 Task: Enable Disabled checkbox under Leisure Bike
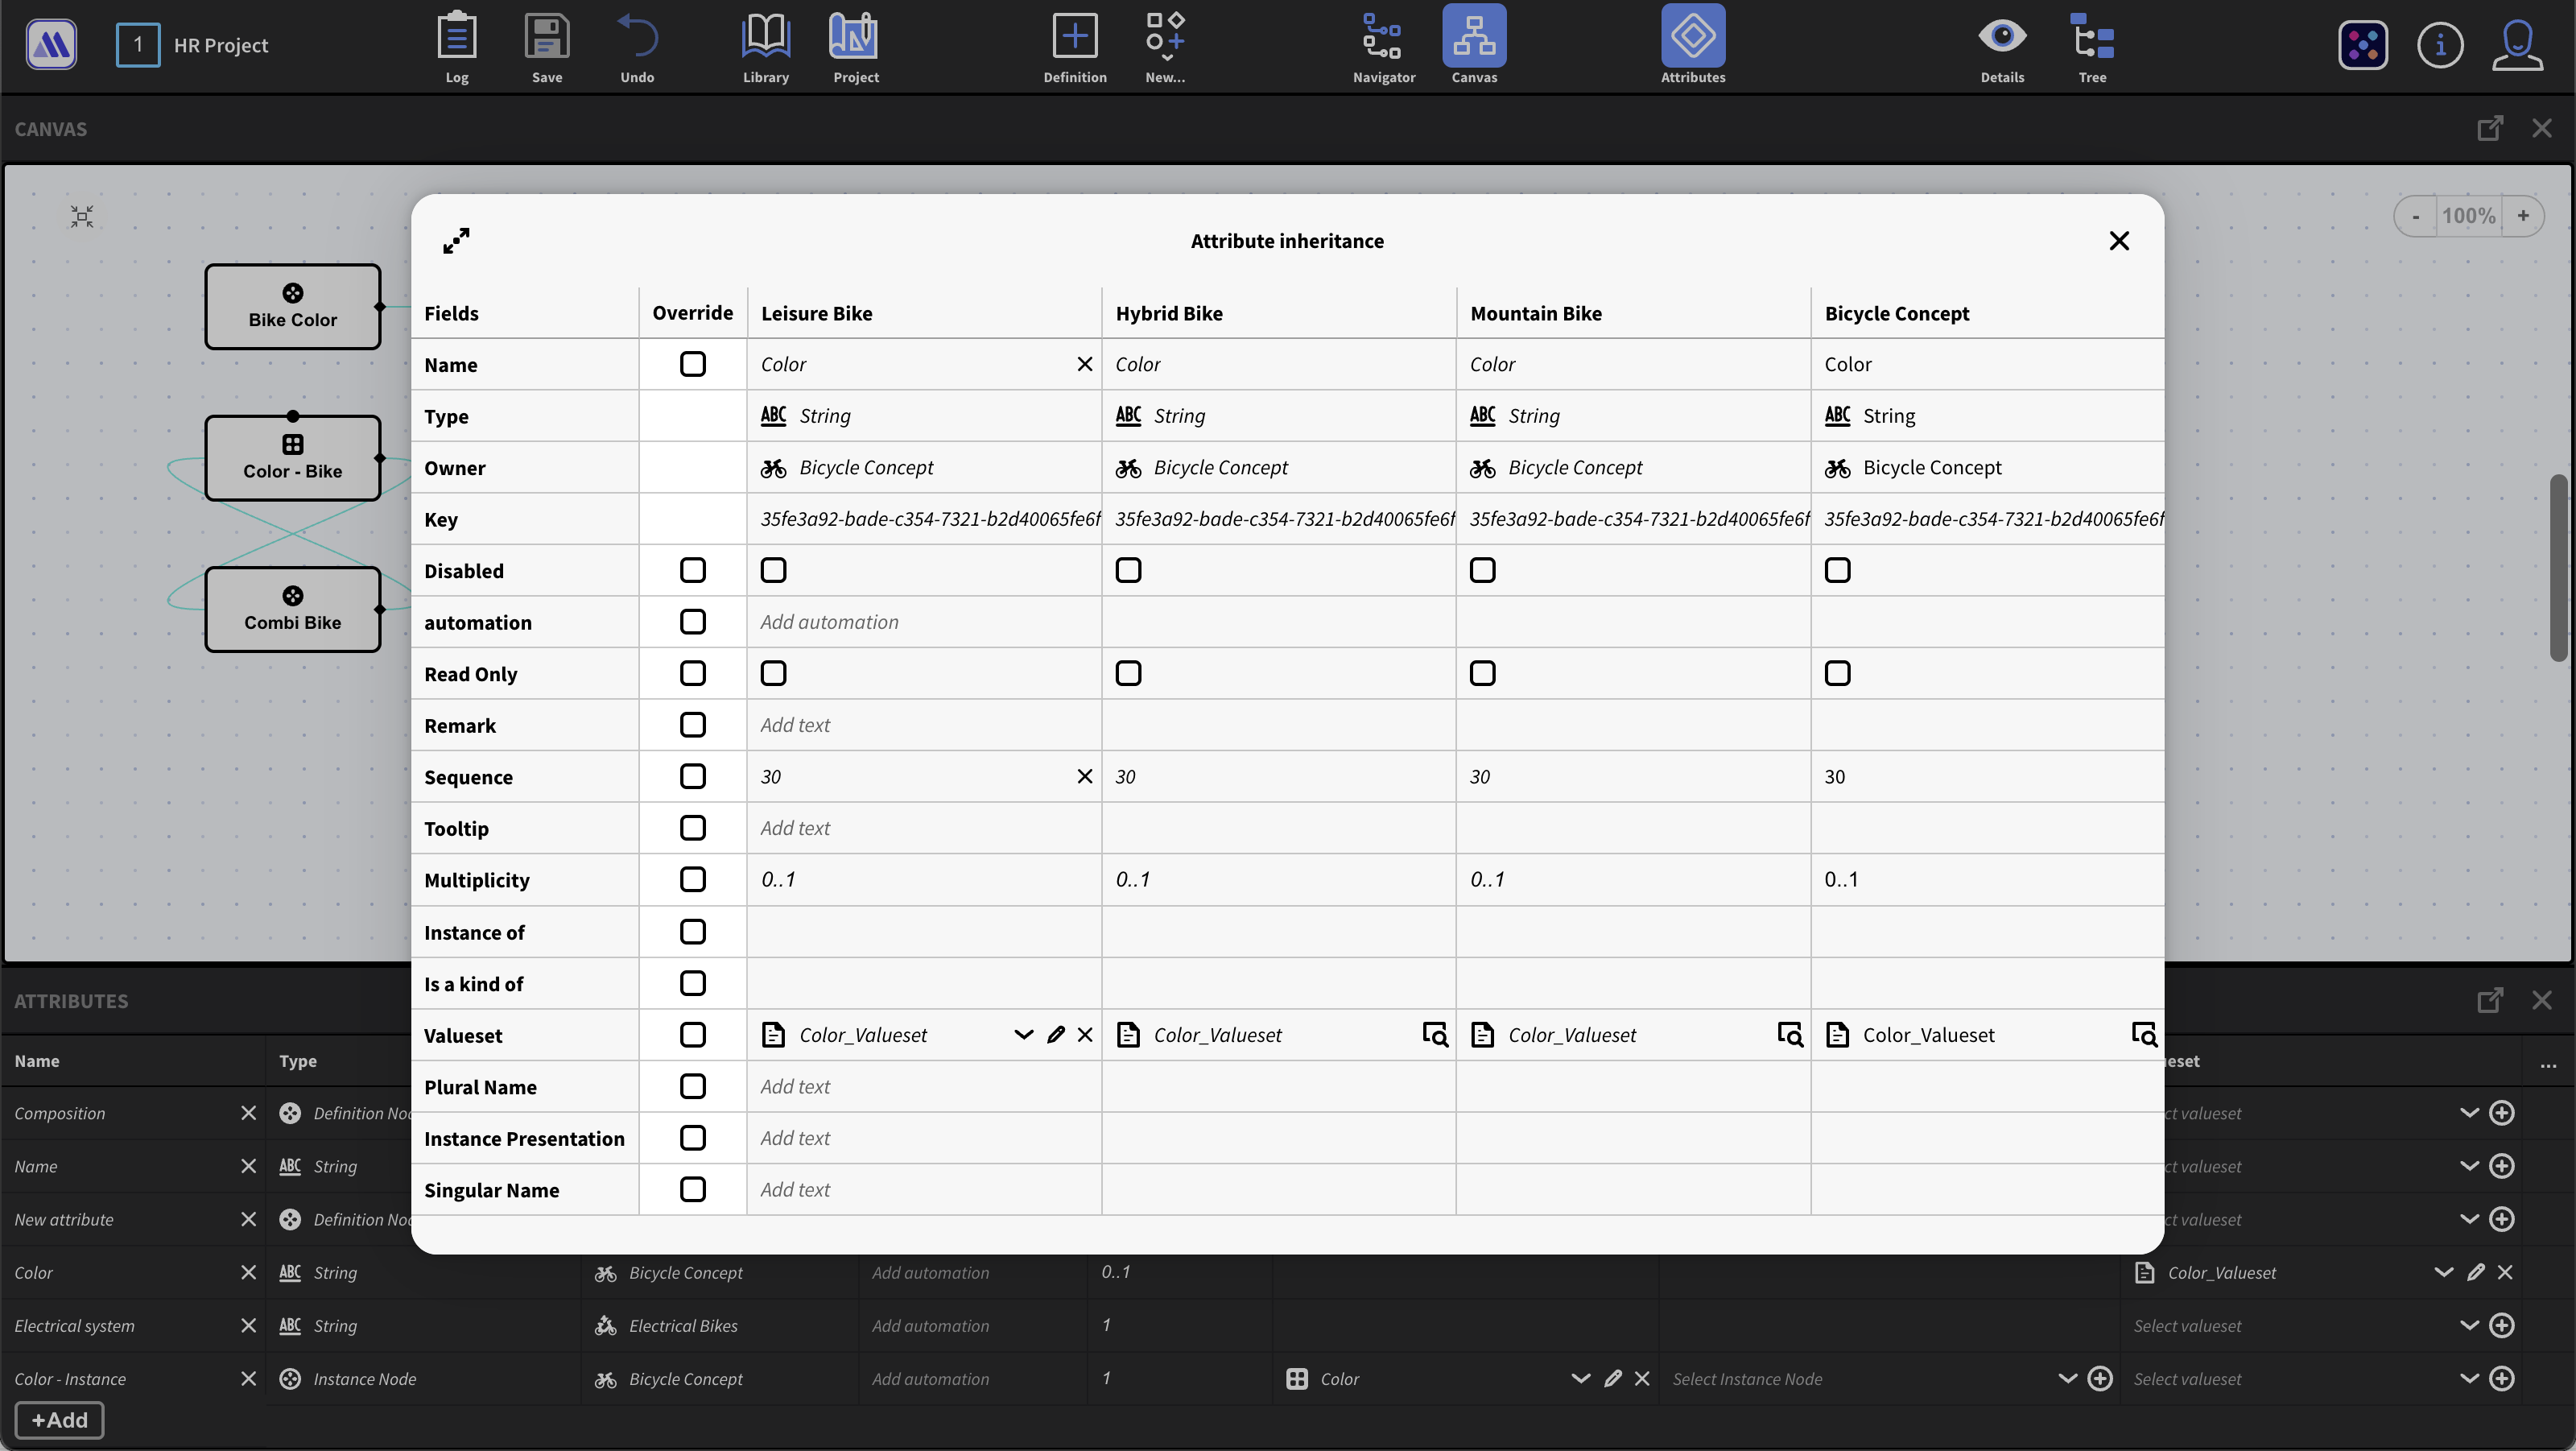pos(773,570)
